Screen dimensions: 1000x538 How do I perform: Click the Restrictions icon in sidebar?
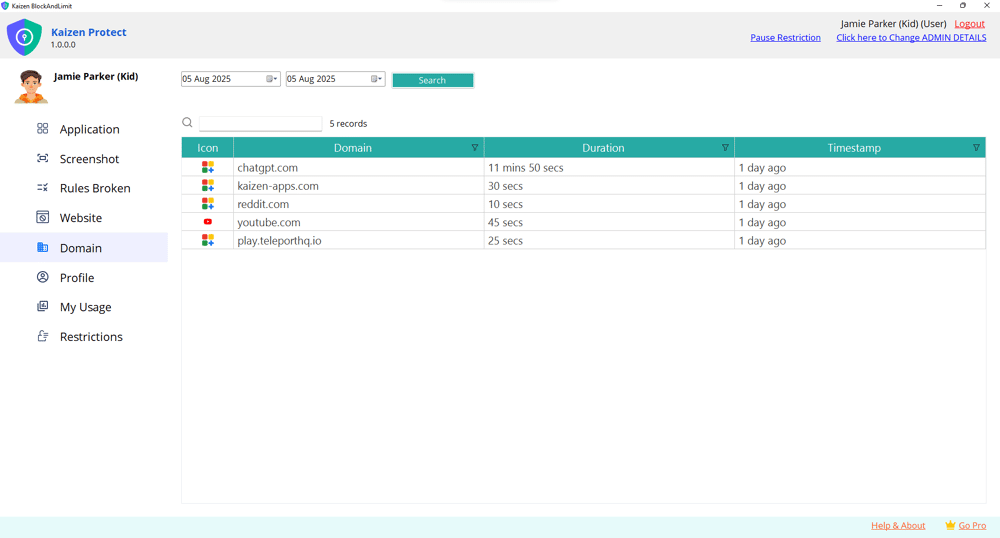click(42, 336)
